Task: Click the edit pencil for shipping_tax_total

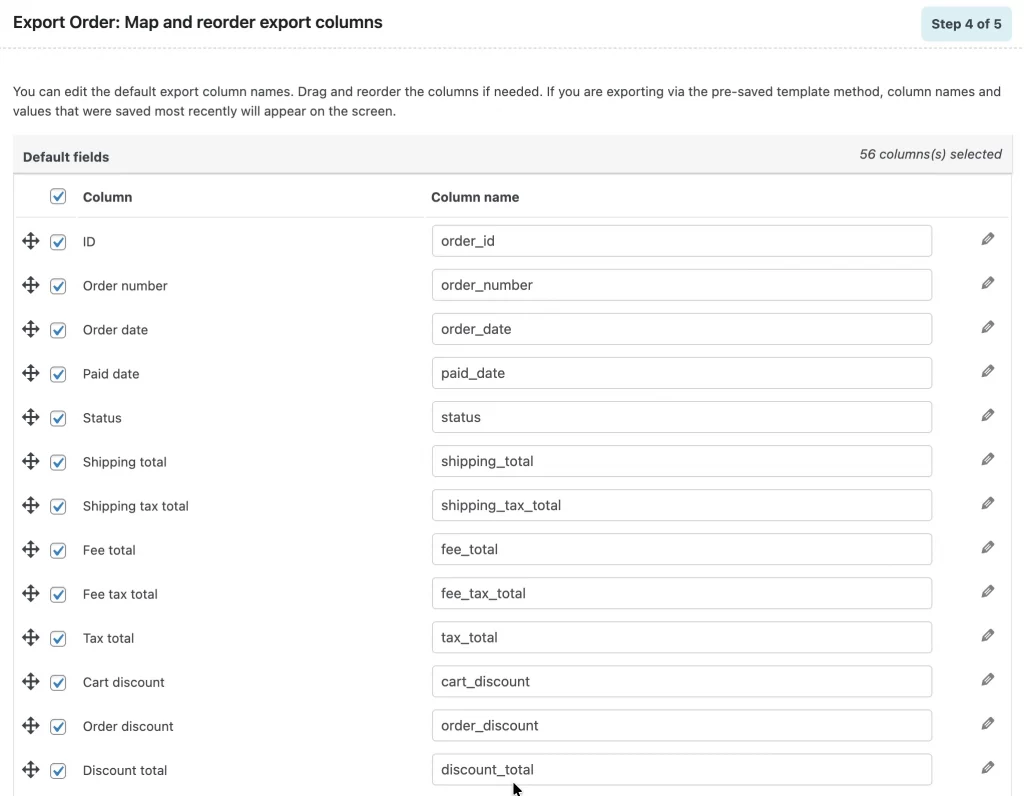Action: point(987,504)
